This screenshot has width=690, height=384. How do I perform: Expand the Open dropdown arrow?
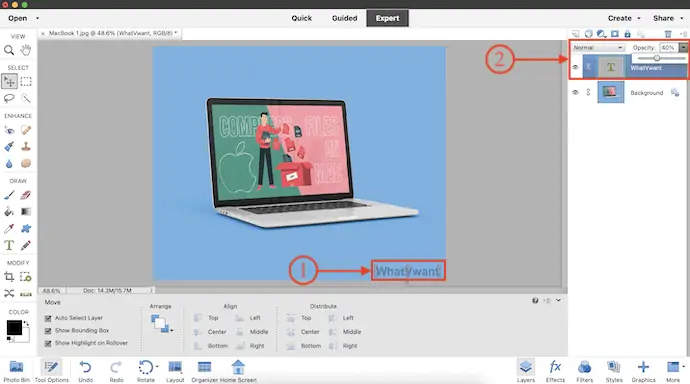(x=37, y=18)
